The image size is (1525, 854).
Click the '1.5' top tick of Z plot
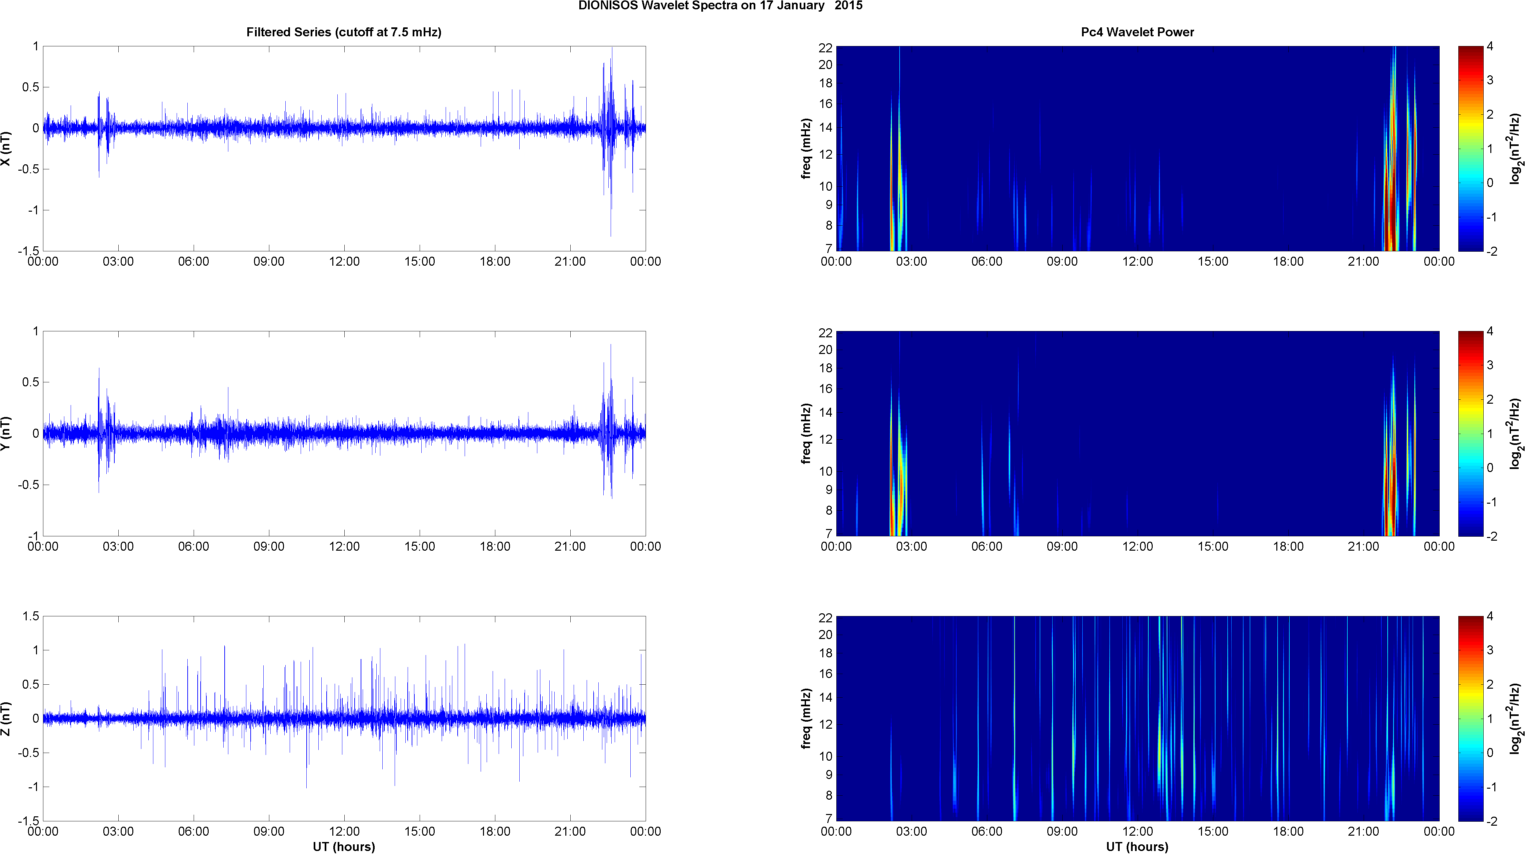pyautogui.click(x=30, y=616)
